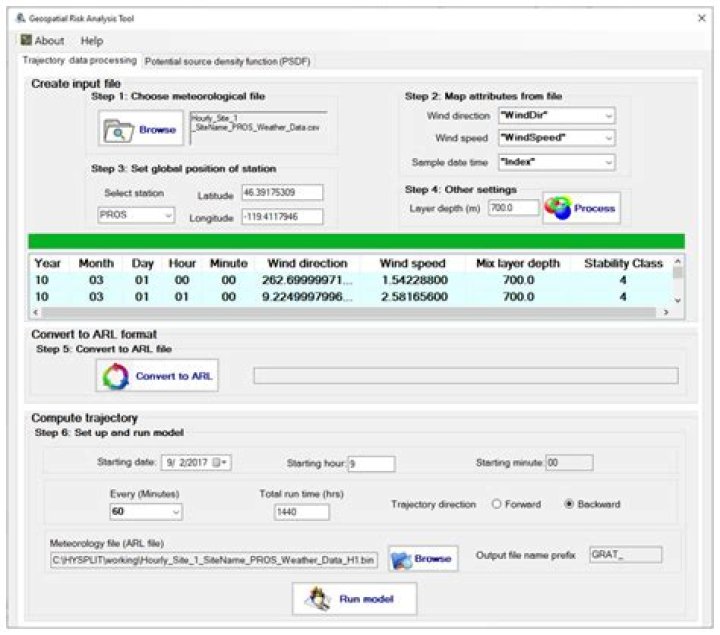The height and width of the screenshot is (635, 720).
Task: Click the Convert to ARL circular icon
Action: 116,376
